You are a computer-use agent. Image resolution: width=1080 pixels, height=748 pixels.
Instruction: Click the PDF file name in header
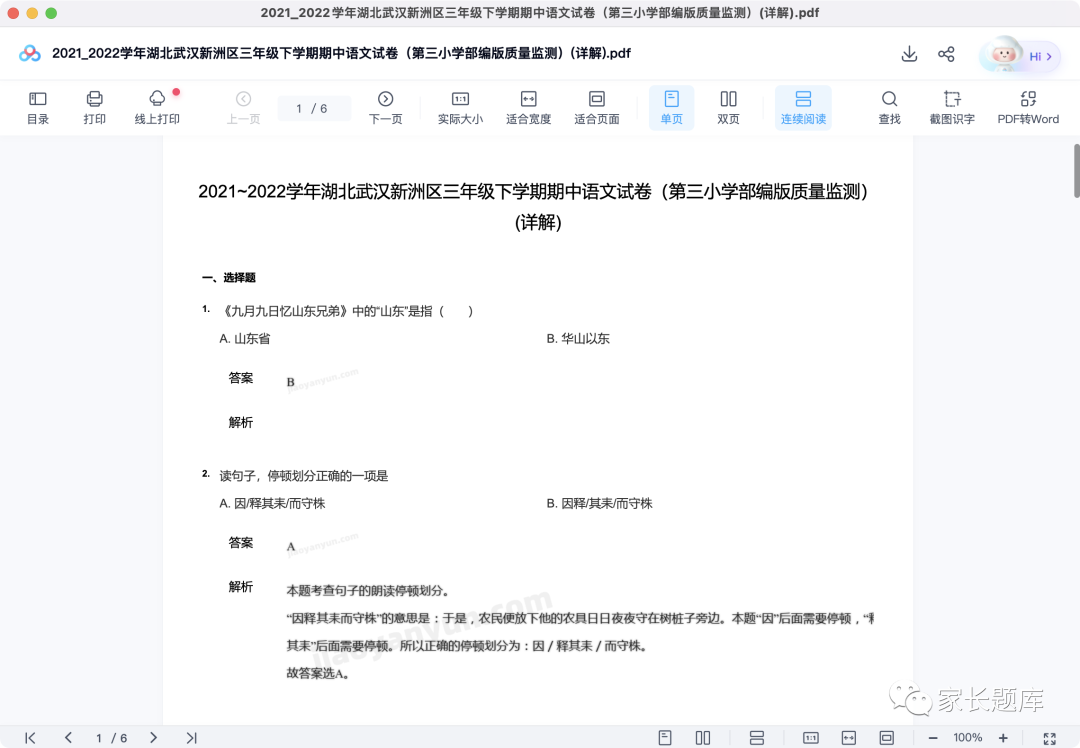point(342,53)
